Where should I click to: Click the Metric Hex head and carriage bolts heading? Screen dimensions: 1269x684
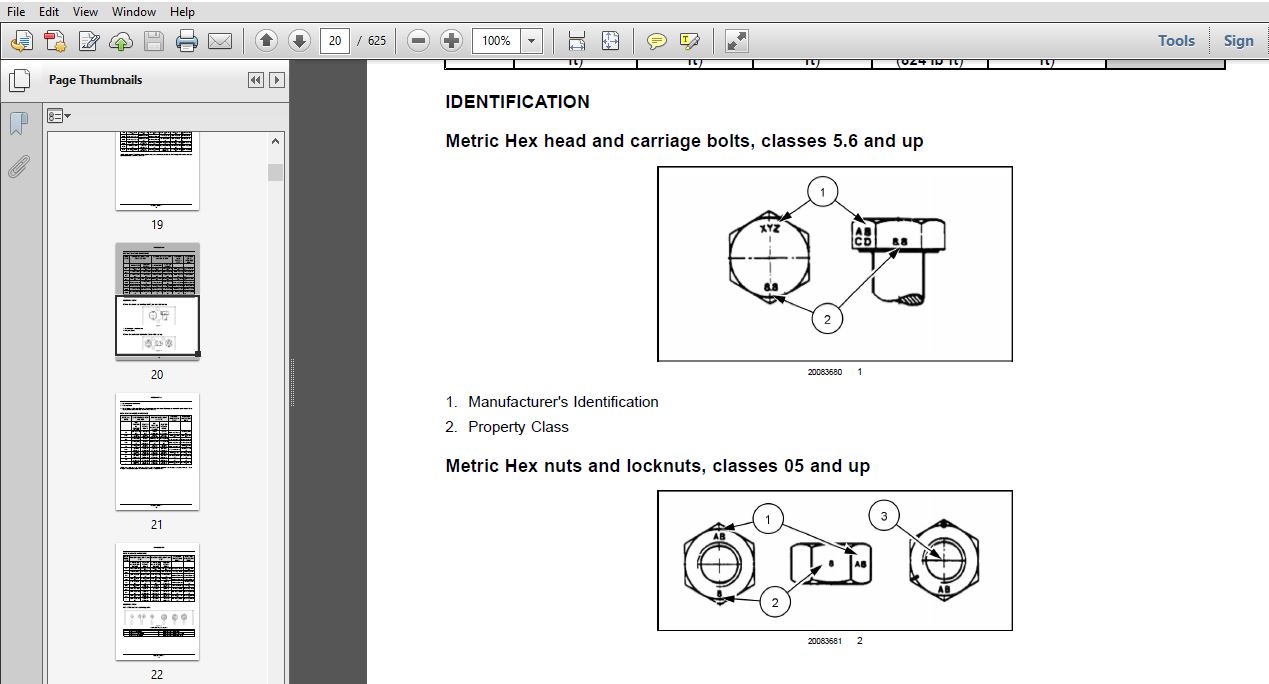[684, 141]
